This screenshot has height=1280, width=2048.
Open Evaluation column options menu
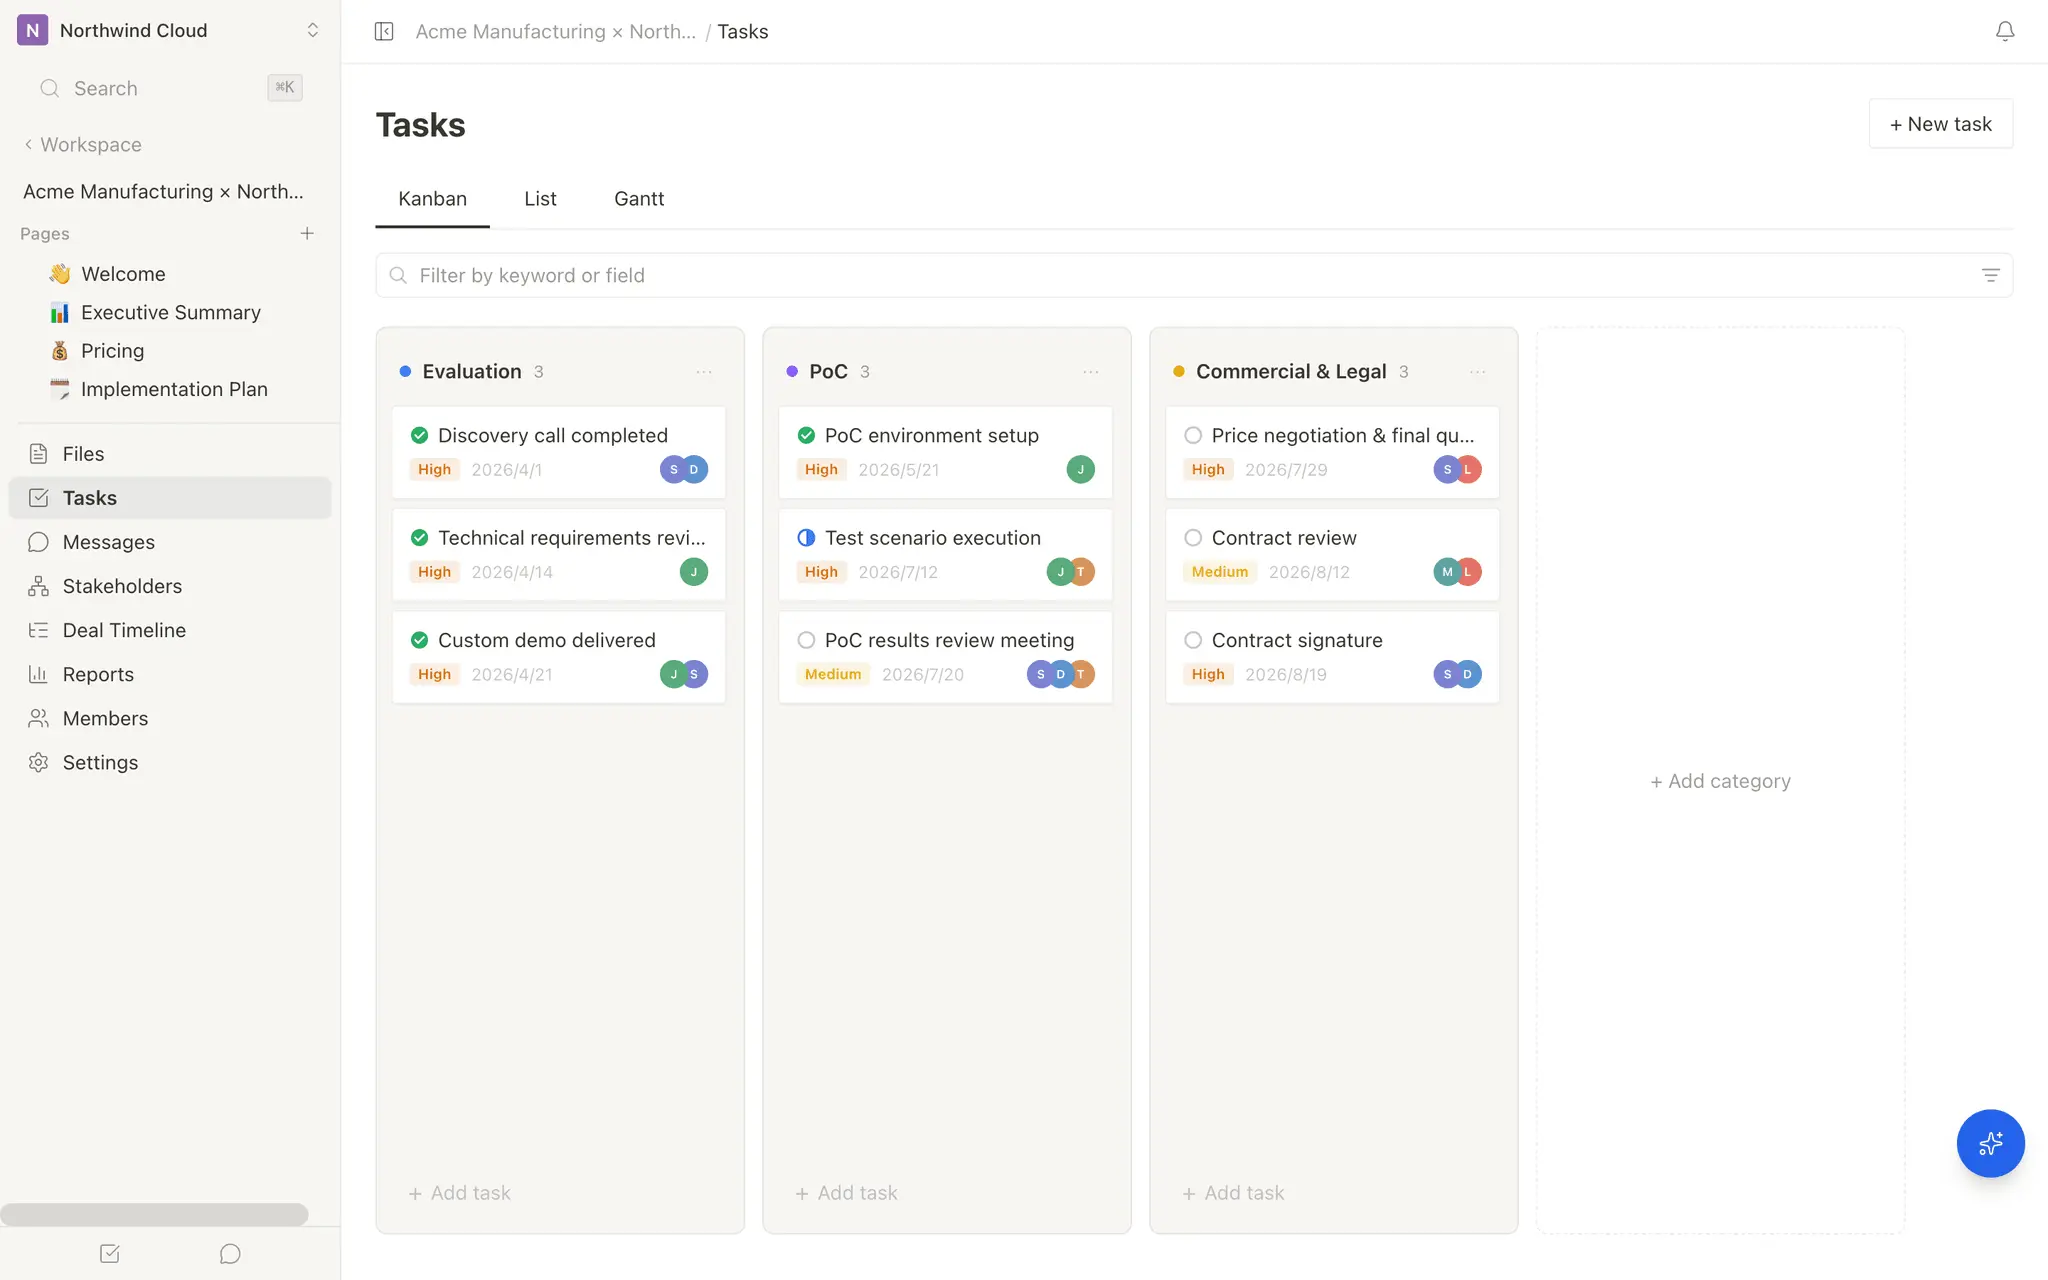pos(704,372)
